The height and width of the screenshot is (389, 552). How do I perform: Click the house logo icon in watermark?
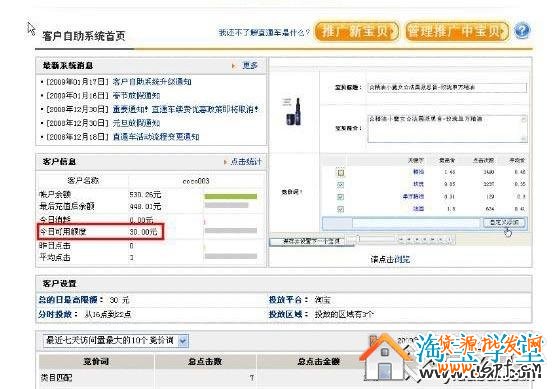(x=385, y=357)
